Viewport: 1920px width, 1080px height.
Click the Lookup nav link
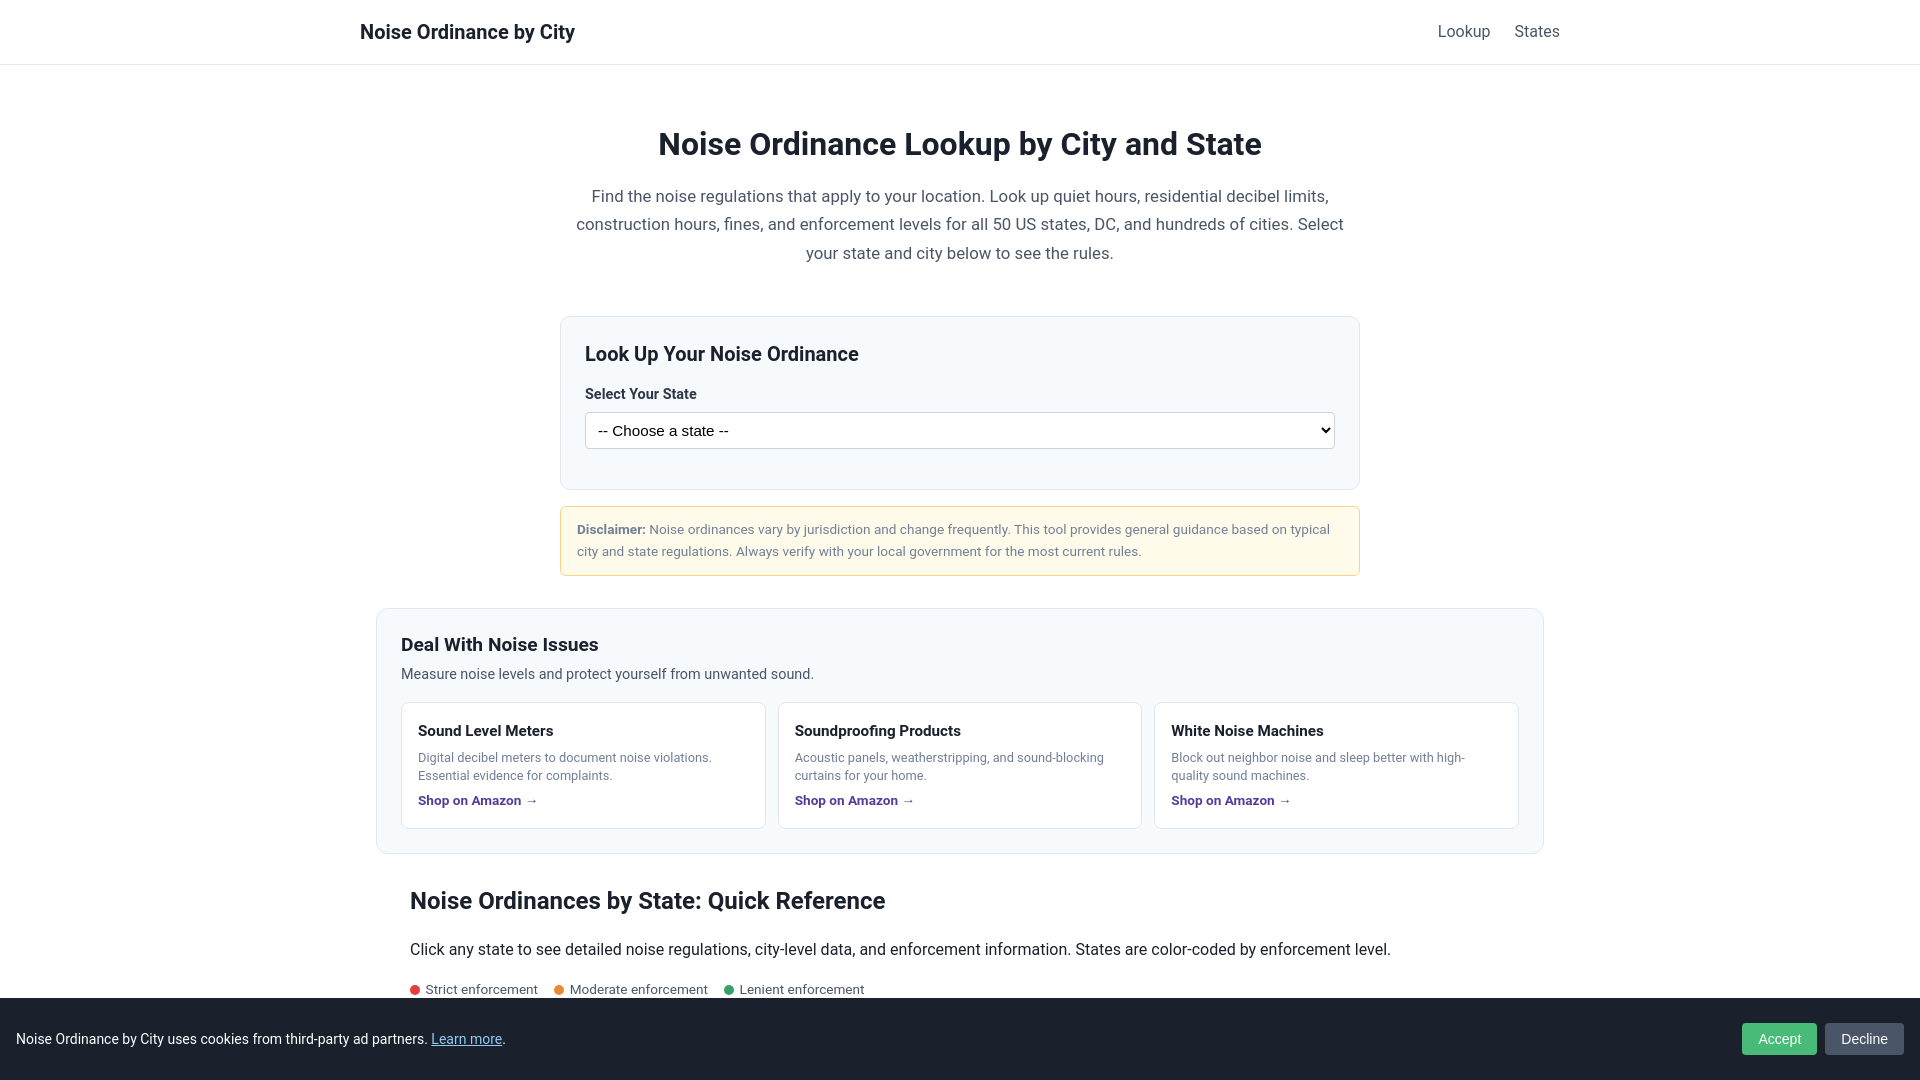tap(1463, 32)
